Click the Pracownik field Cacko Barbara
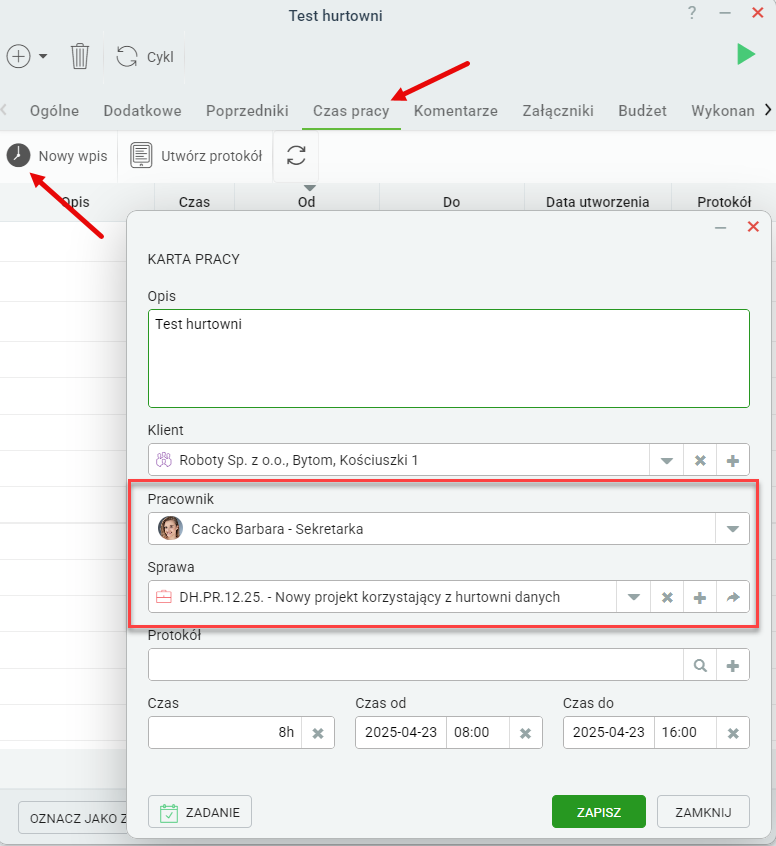The height and width of the screenshot is (846, 776). pos(432,528)
